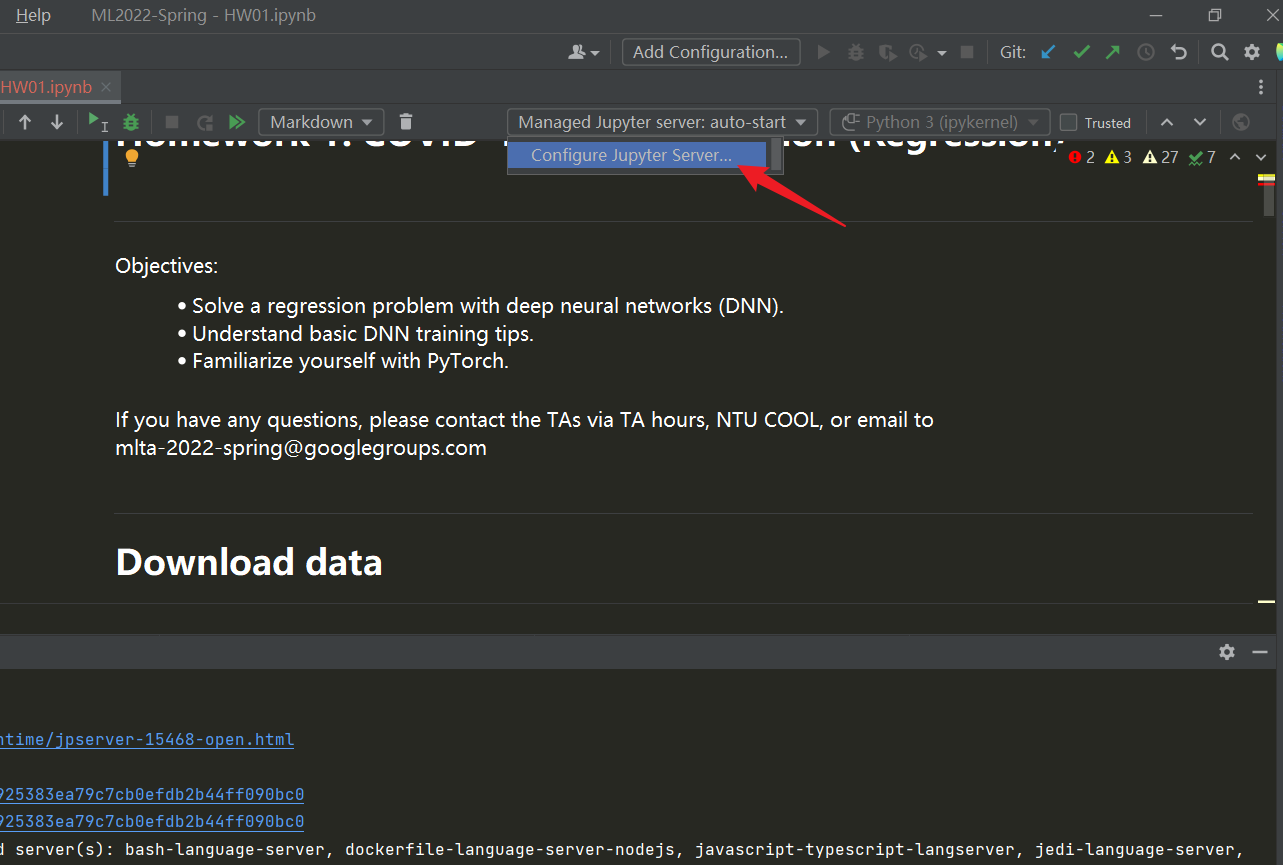
Task: Open the Markdown cell type dropdown
Action: (321, 122)
